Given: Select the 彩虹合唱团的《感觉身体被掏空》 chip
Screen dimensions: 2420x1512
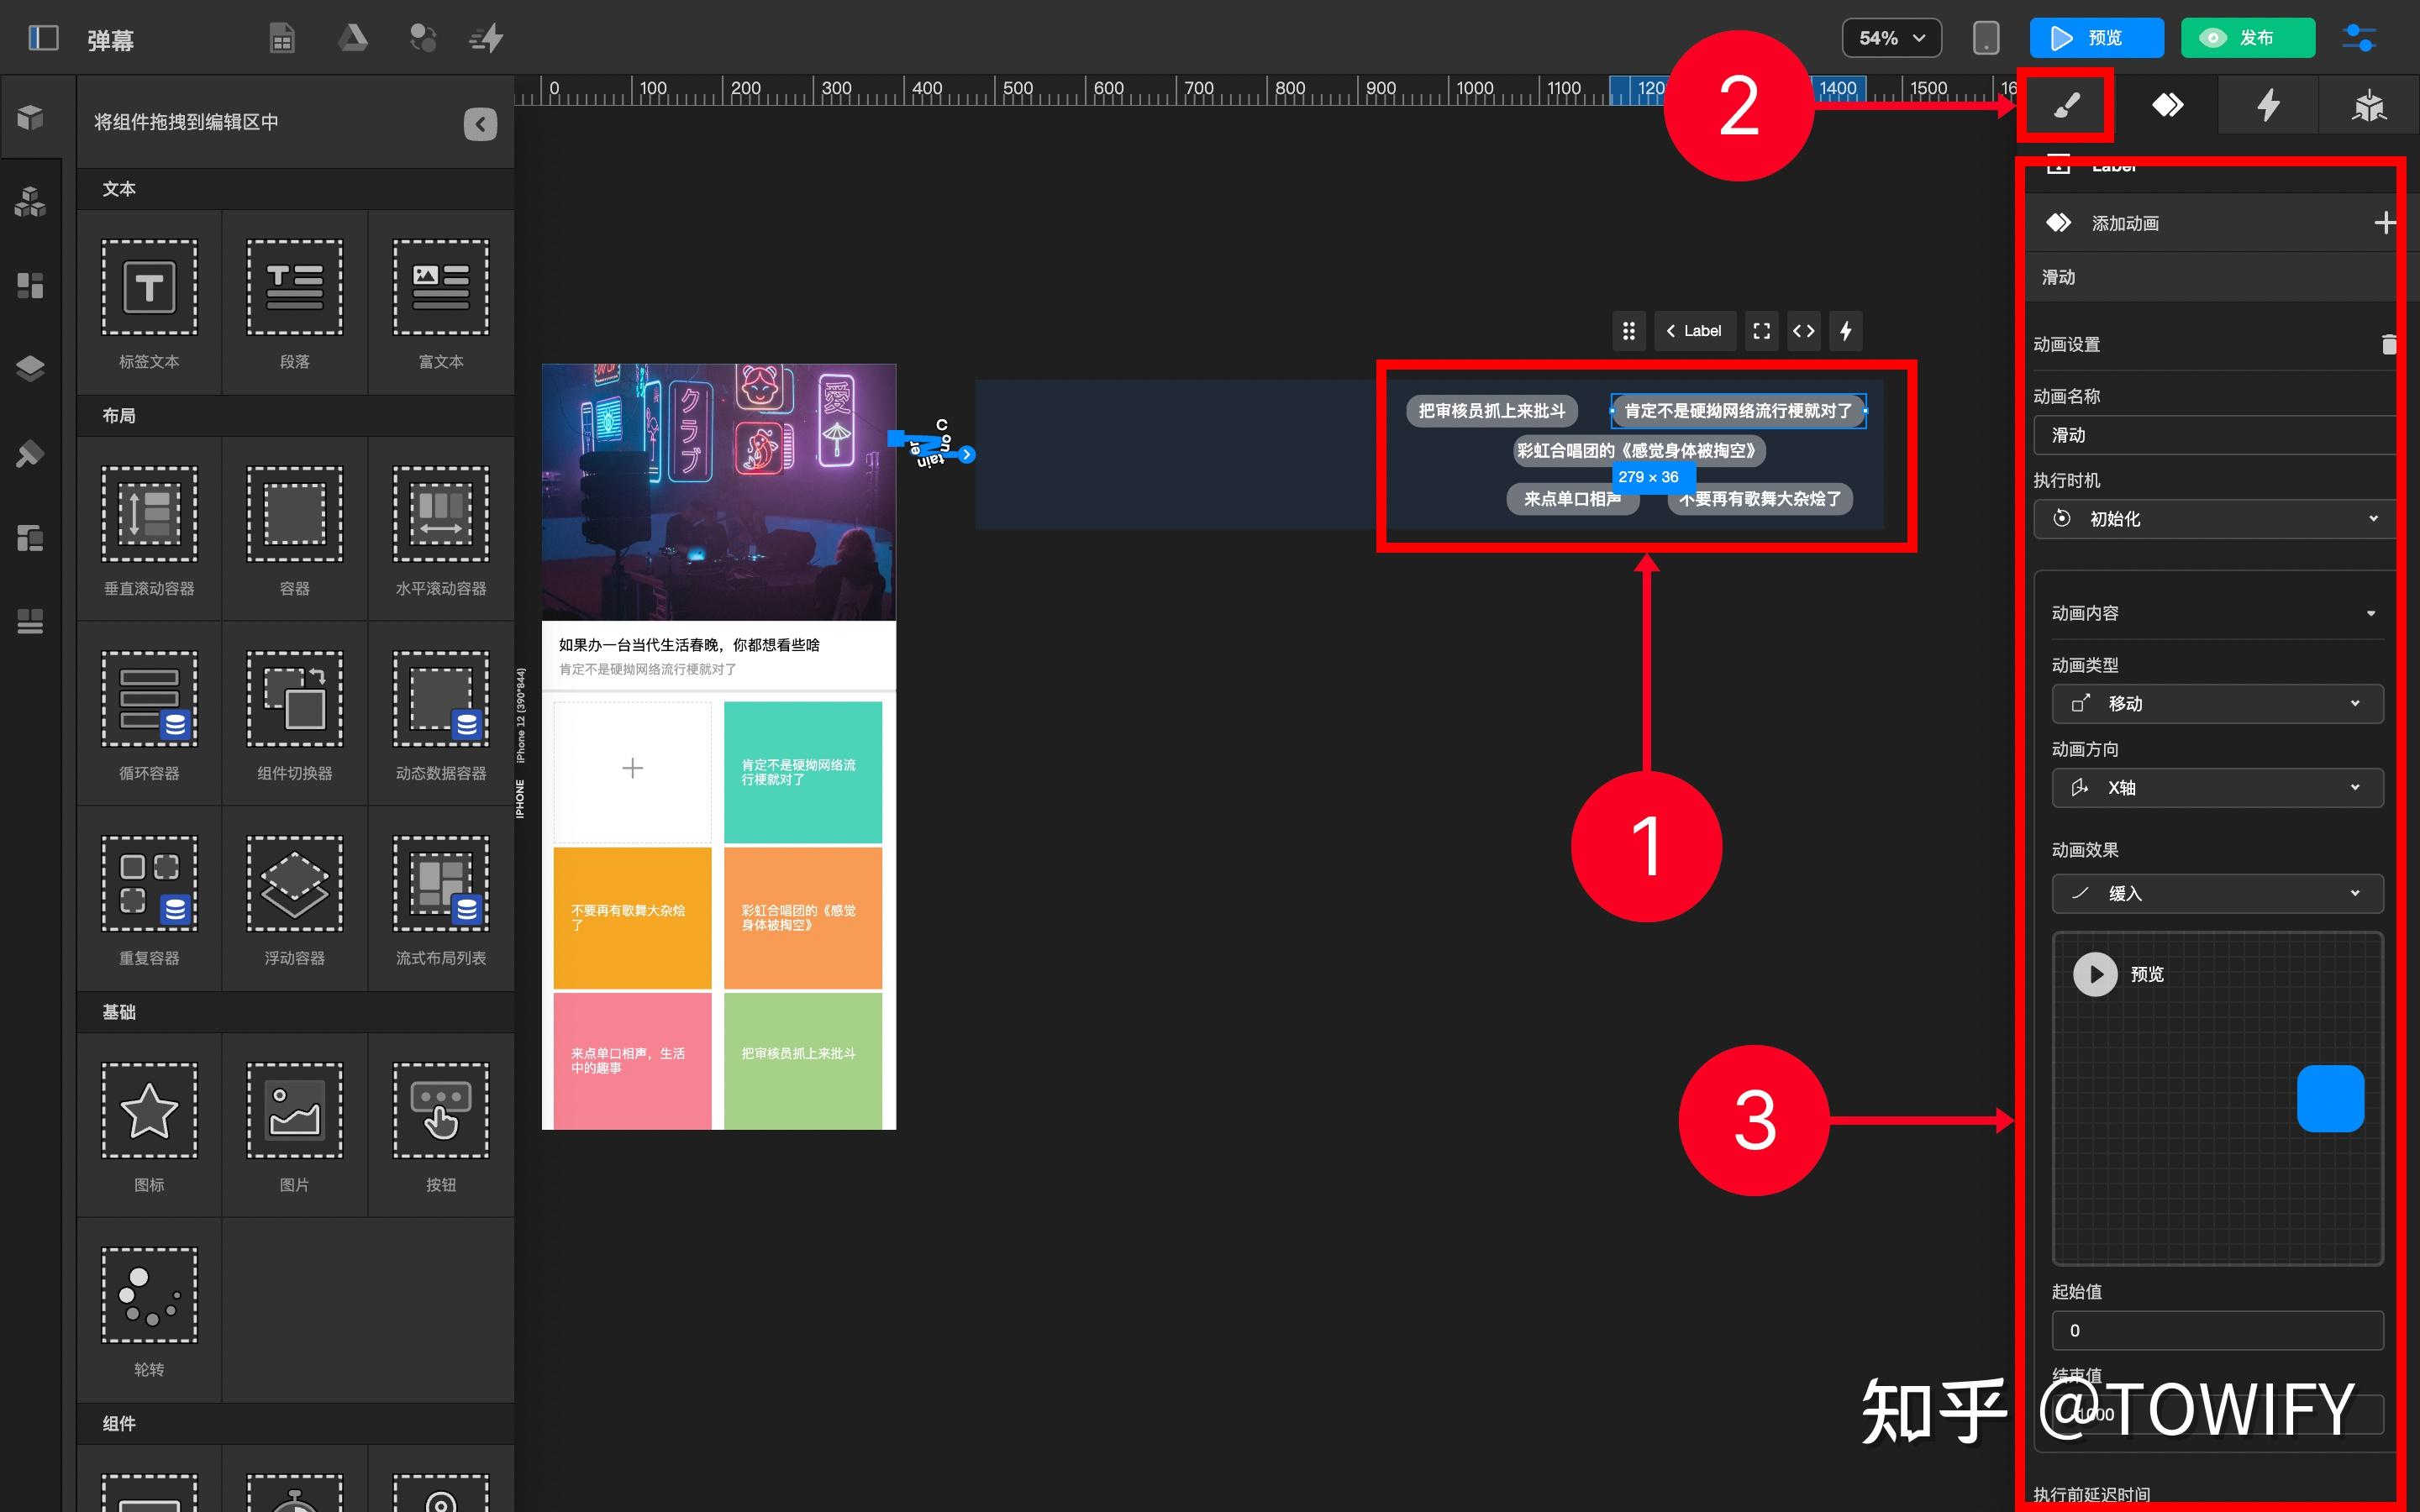Looking at the screenshot, I should coord(1639,451).
